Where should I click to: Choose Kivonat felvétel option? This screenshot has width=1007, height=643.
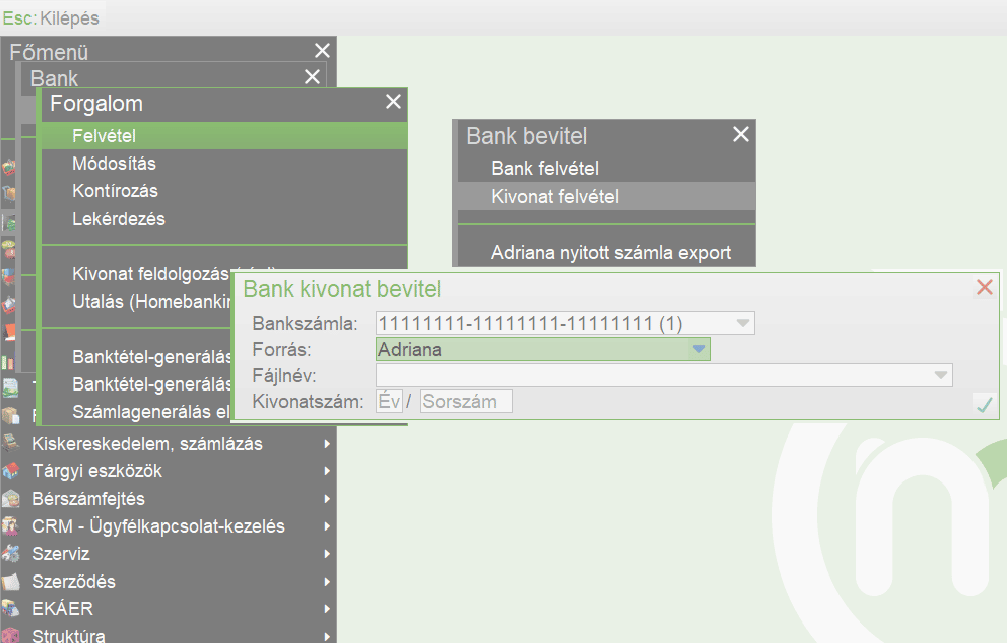606,196
